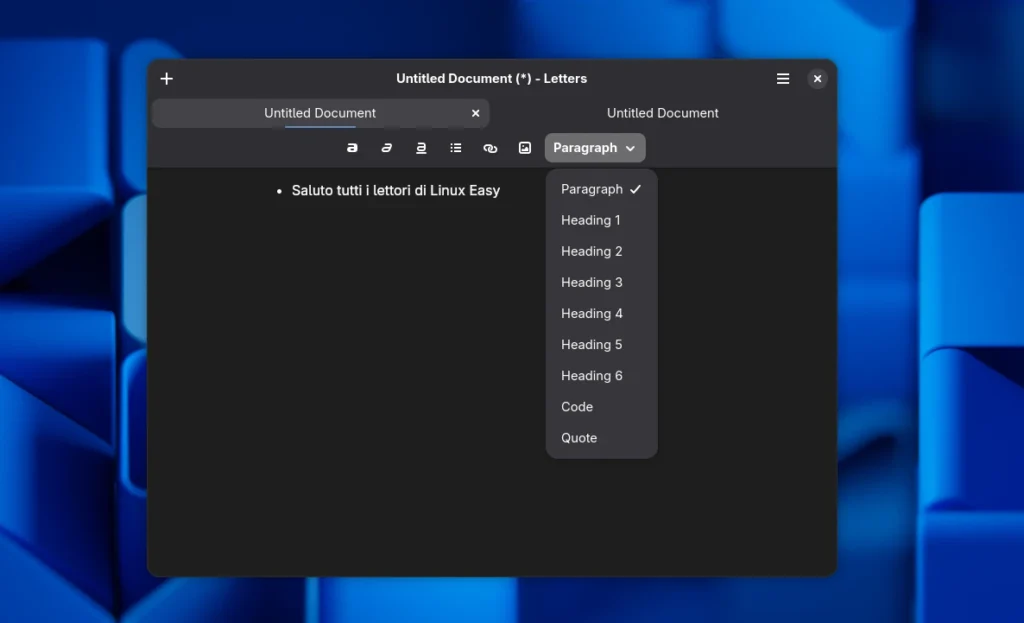Select Quote from the style menu
Viewport: 1024px width, 623px height.
pos(579,438)
